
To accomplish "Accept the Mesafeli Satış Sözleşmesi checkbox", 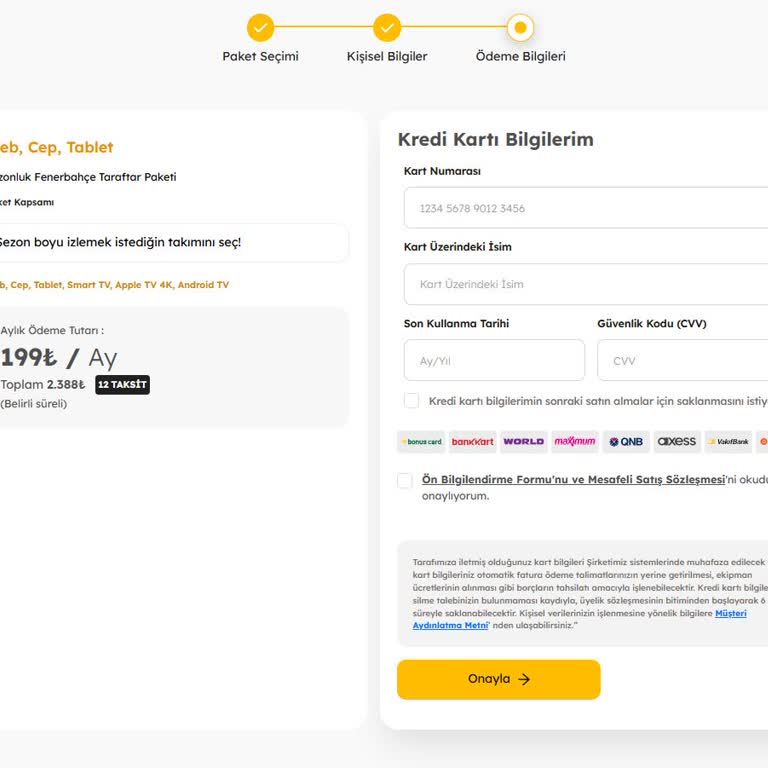I will [405, 480].
